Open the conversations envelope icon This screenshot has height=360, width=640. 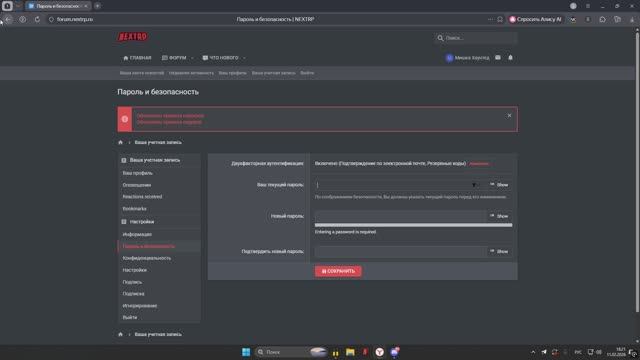click(x=498, y=58)
